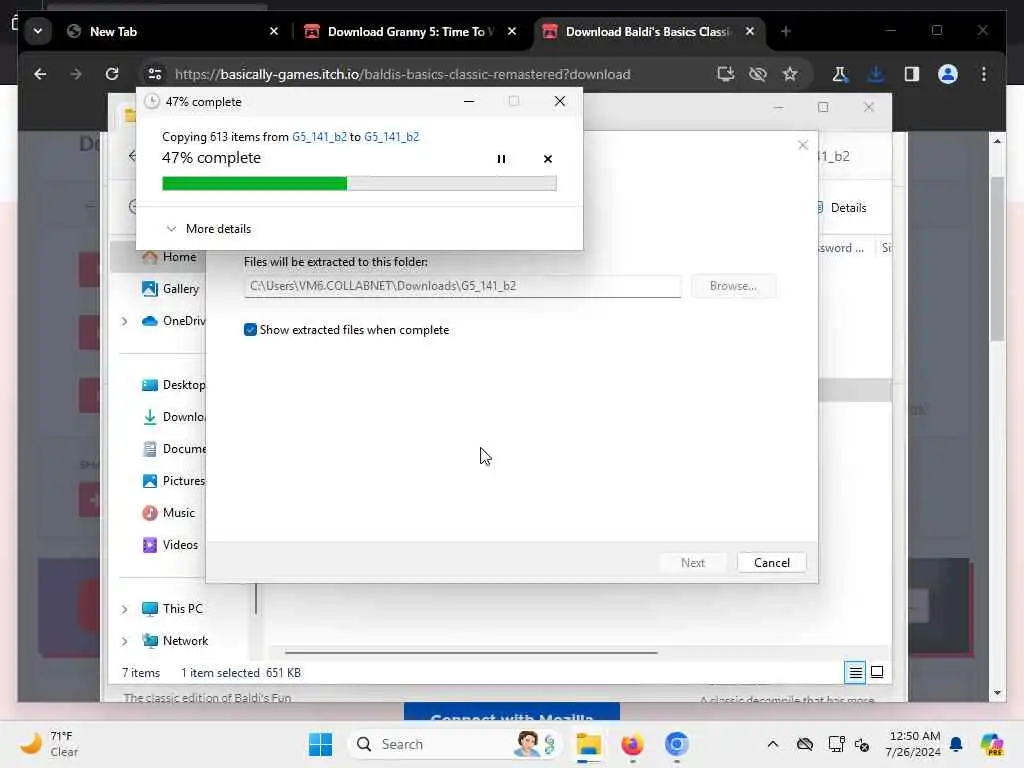Switch to Download Baldi's Basics tab
This screenshot has width=1024, height=768.
[649, 31]
